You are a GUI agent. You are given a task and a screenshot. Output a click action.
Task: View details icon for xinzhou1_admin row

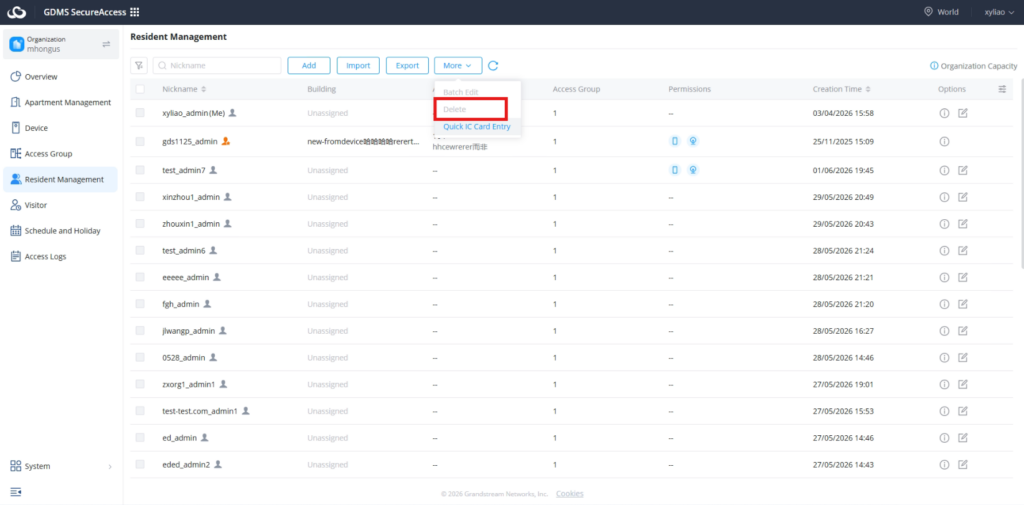click(944, 197)
